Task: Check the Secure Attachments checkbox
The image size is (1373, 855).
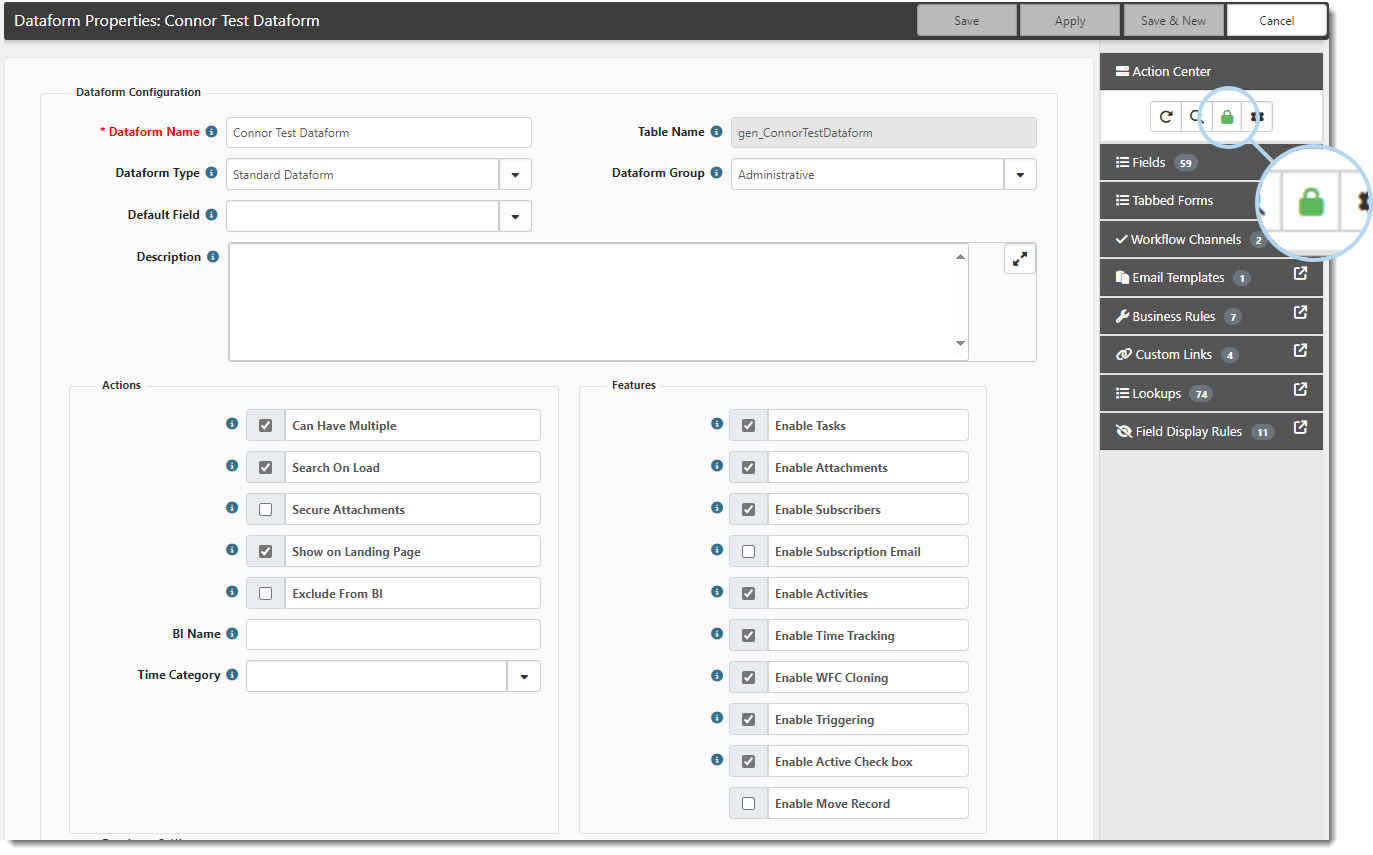Action: pos(265,510)
